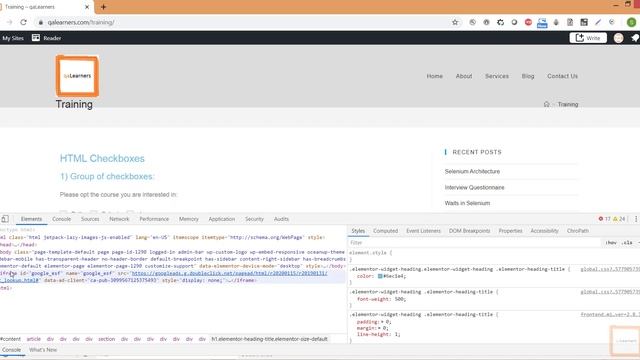Open the WordPress user avatar
640x360 pixels.
pyautogui.click(x=618, y=38)
